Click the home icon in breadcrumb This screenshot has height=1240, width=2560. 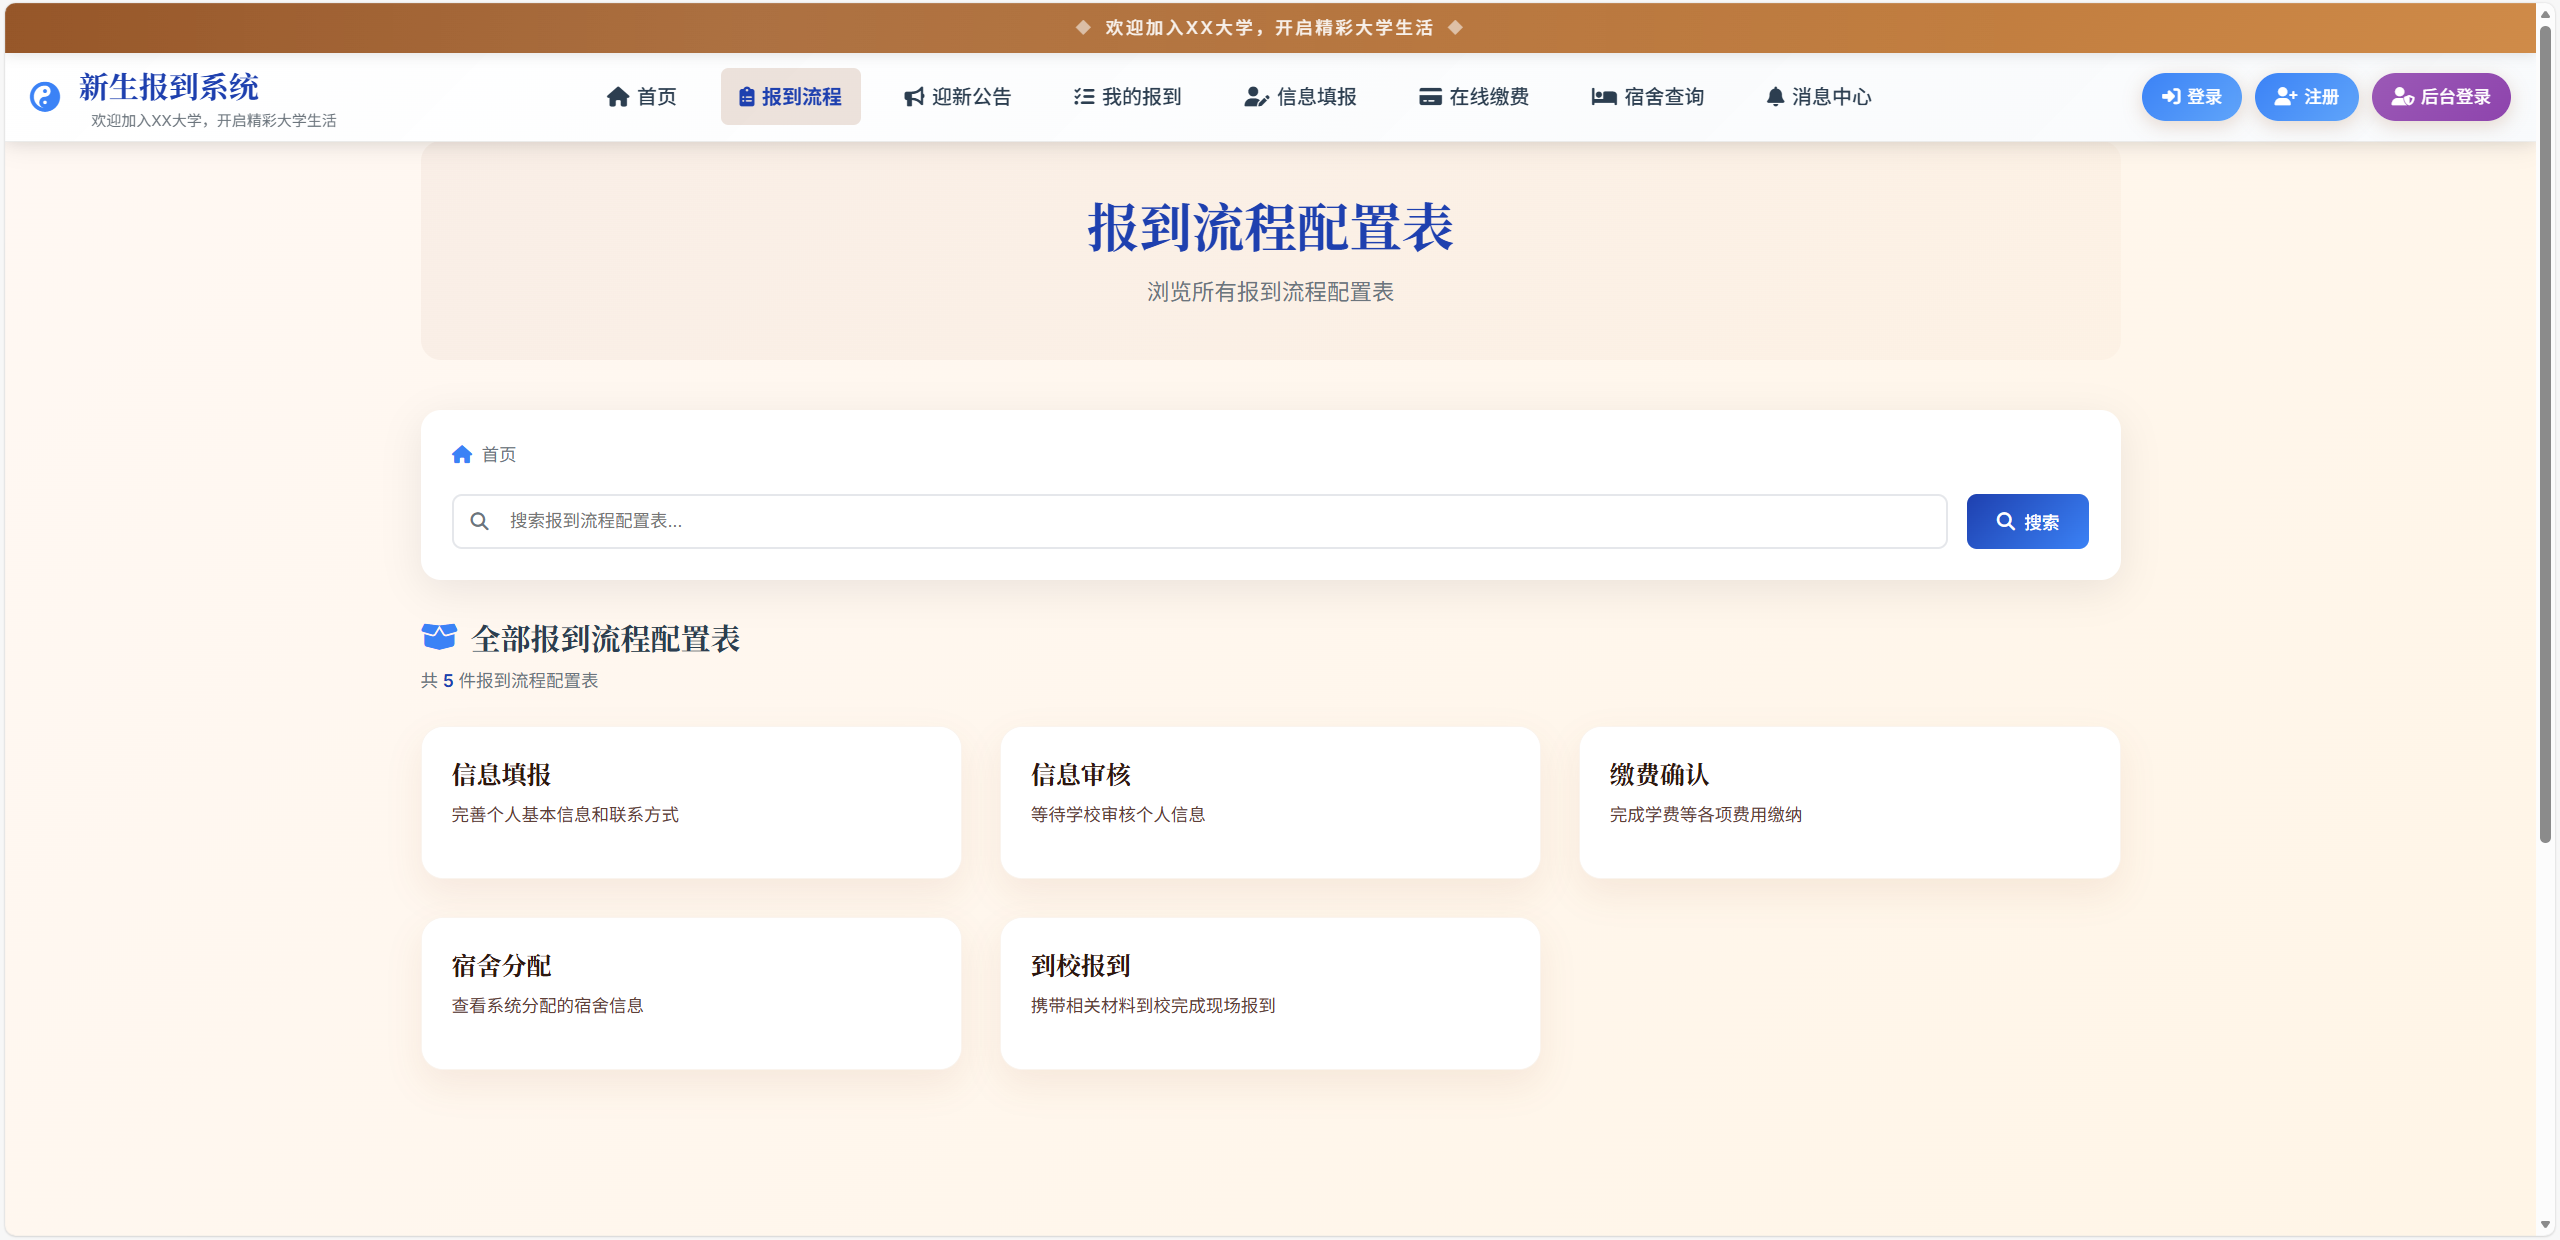click(x=461, y=455)
